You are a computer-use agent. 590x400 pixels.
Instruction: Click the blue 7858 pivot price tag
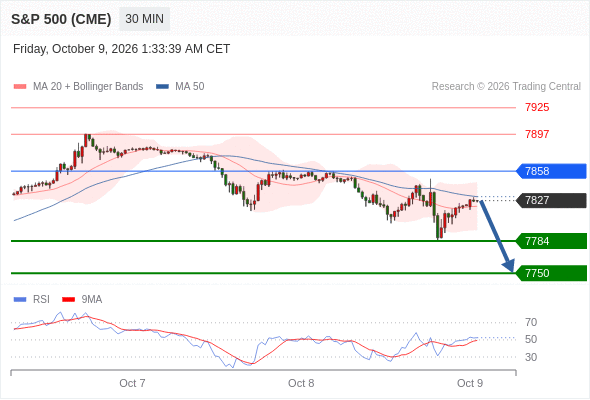pos(551,171)
